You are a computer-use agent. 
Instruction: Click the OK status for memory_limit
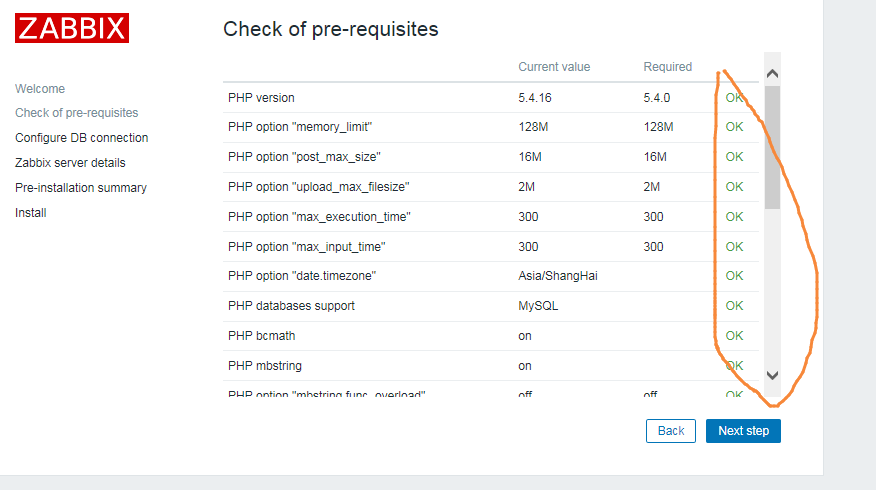734,127
